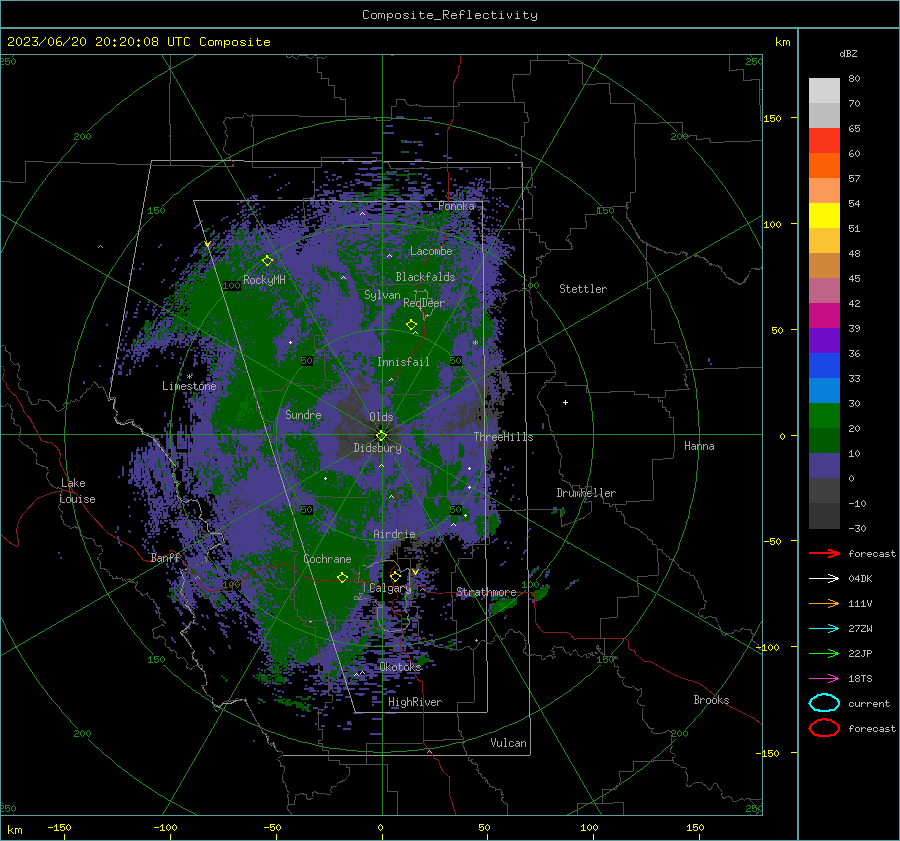Click the ThreeHills city label
Viewport: 900px width, 841px height.
pos(503,437)
